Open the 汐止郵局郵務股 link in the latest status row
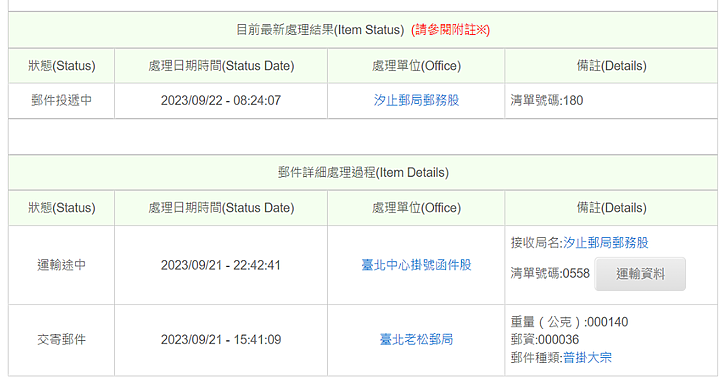This screenshot has width=720, height=380. 416,101
